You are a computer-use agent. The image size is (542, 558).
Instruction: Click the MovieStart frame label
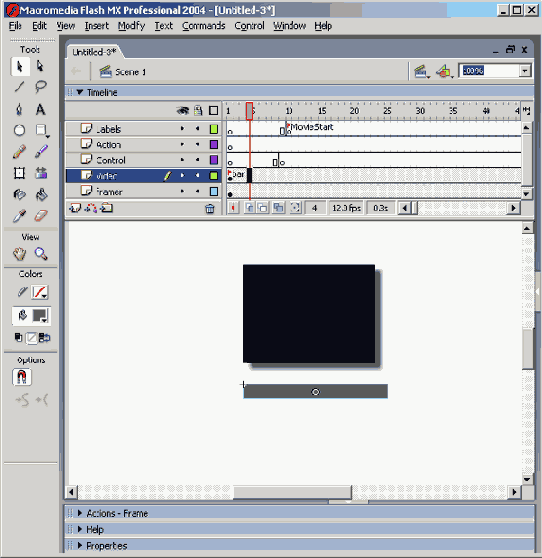(312, 127)
